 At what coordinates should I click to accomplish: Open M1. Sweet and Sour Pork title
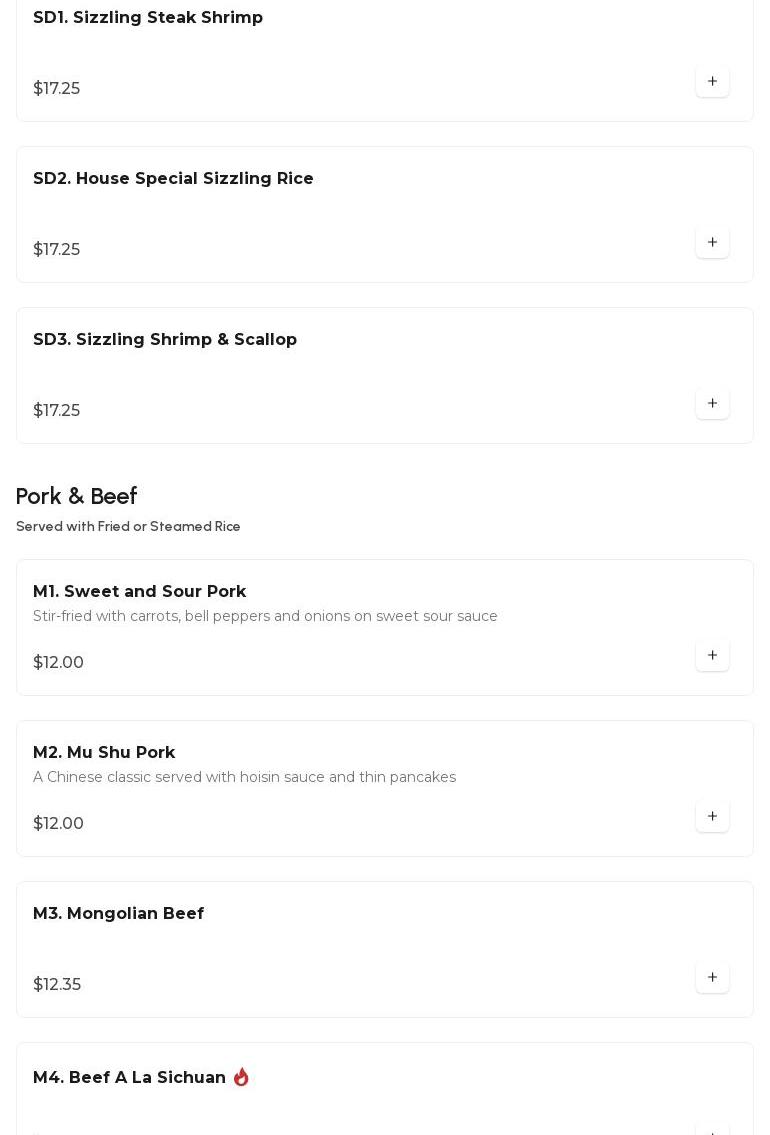[139, 592]
